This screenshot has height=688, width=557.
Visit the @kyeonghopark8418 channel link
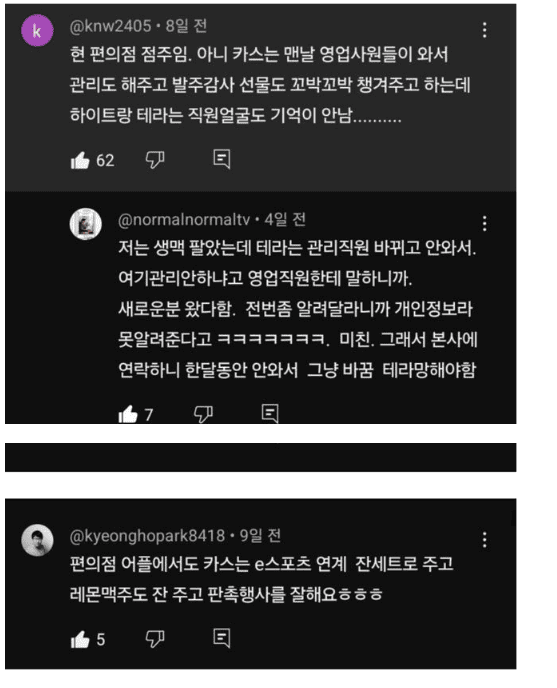(147, 535)
